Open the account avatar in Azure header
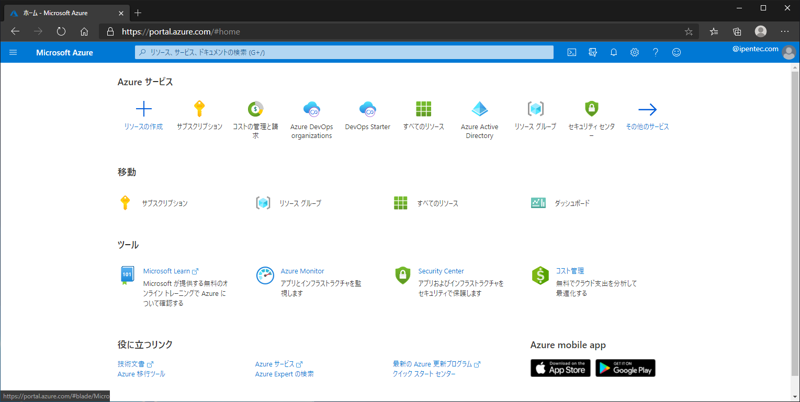This screenshot has height=402, width=800. point(789,53)
